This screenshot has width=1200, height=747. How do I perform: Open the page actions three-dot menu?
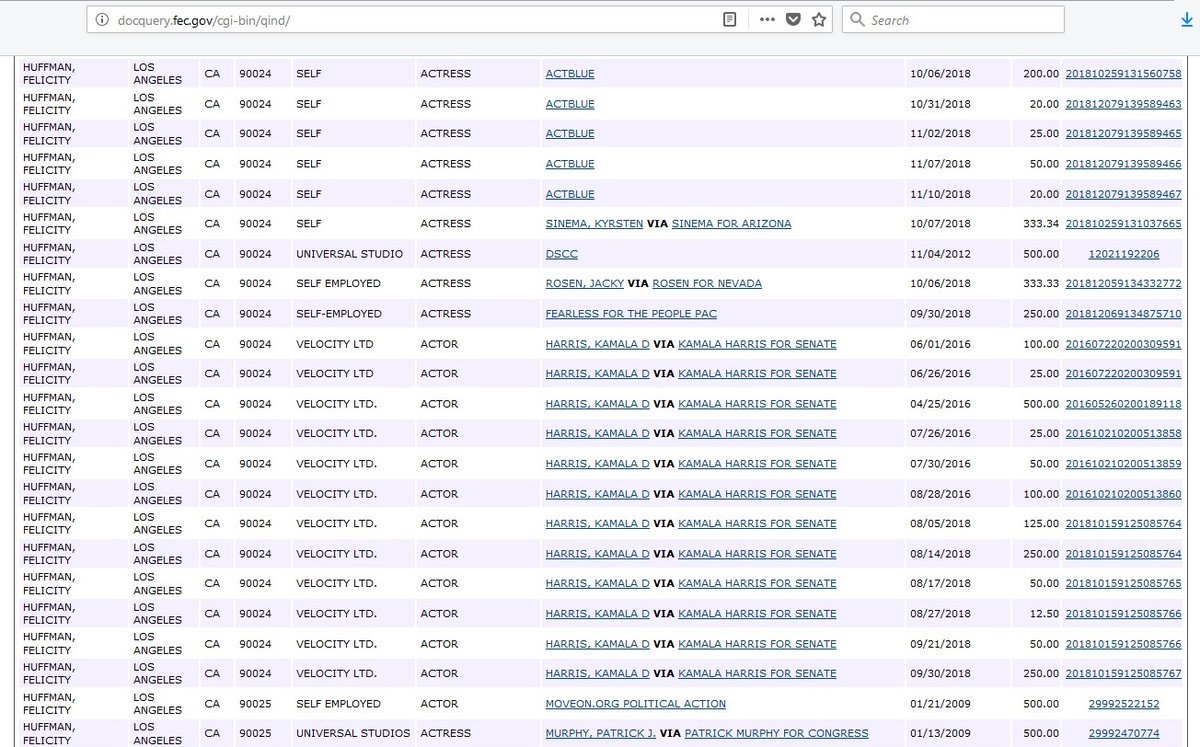coord(767,20)
